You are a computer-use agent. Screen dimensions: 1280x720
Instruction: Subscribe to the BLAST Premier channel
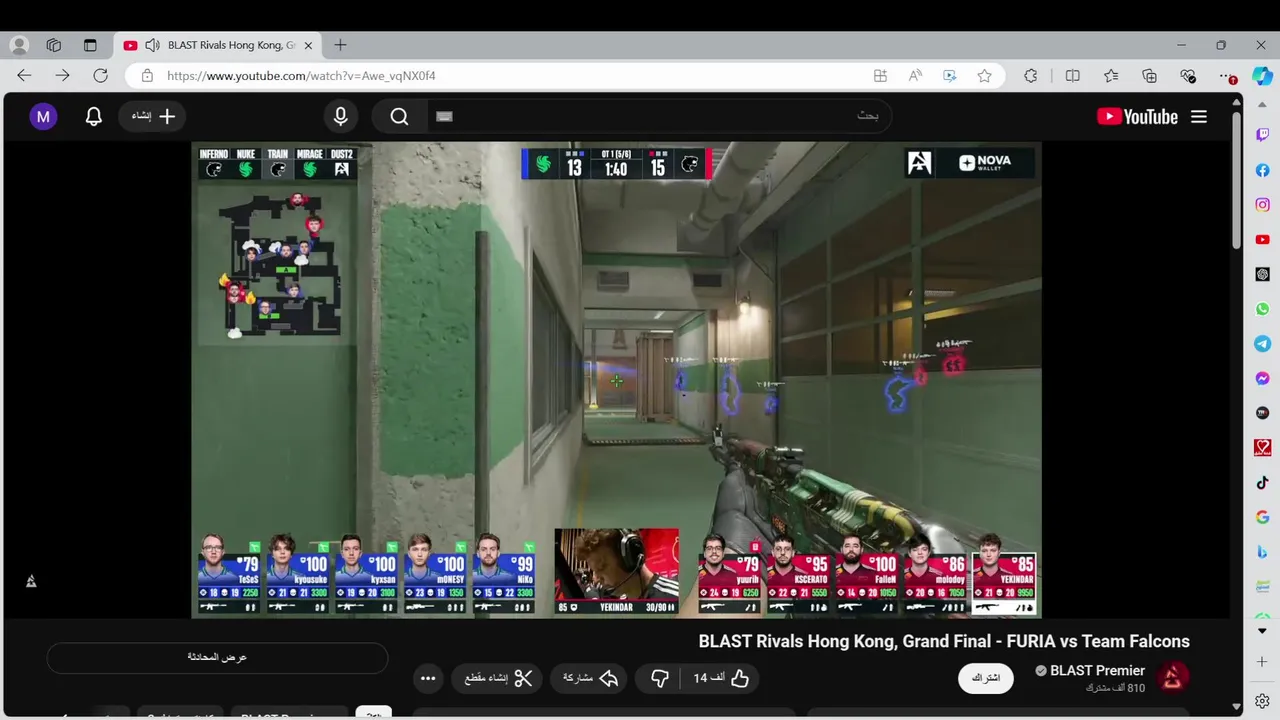986,678
